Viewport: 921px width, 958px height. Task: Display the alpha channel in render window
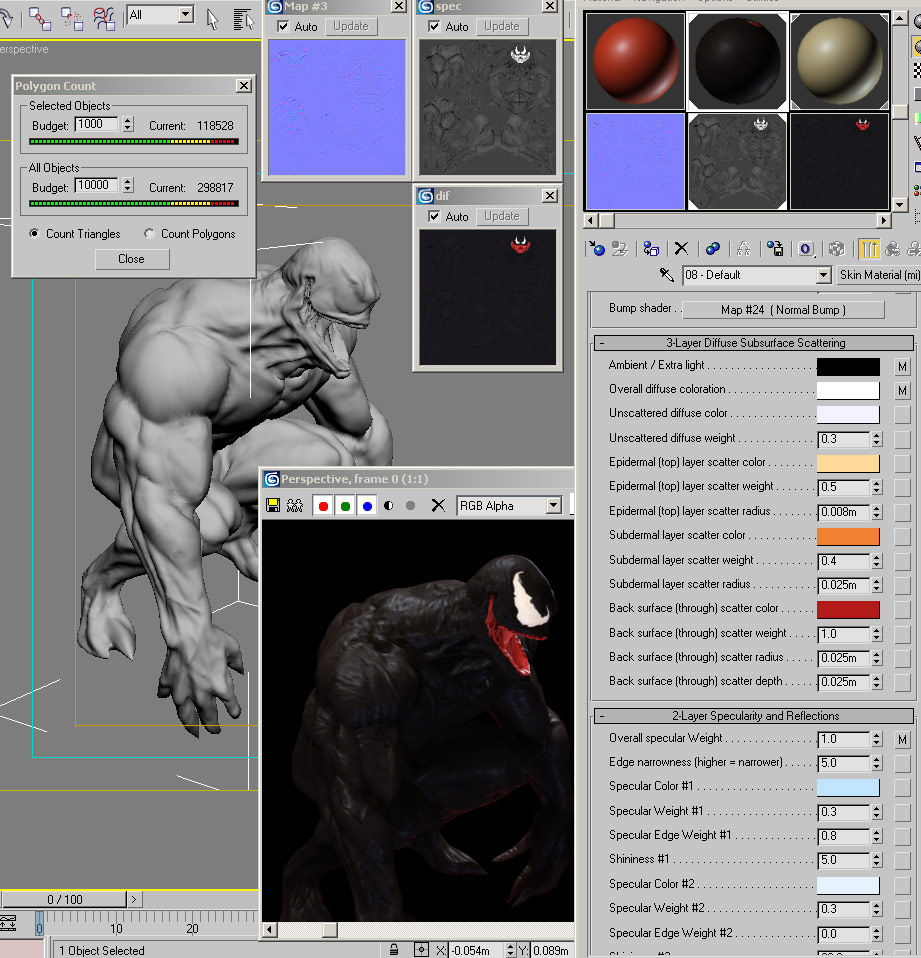[x=389, y=506]
